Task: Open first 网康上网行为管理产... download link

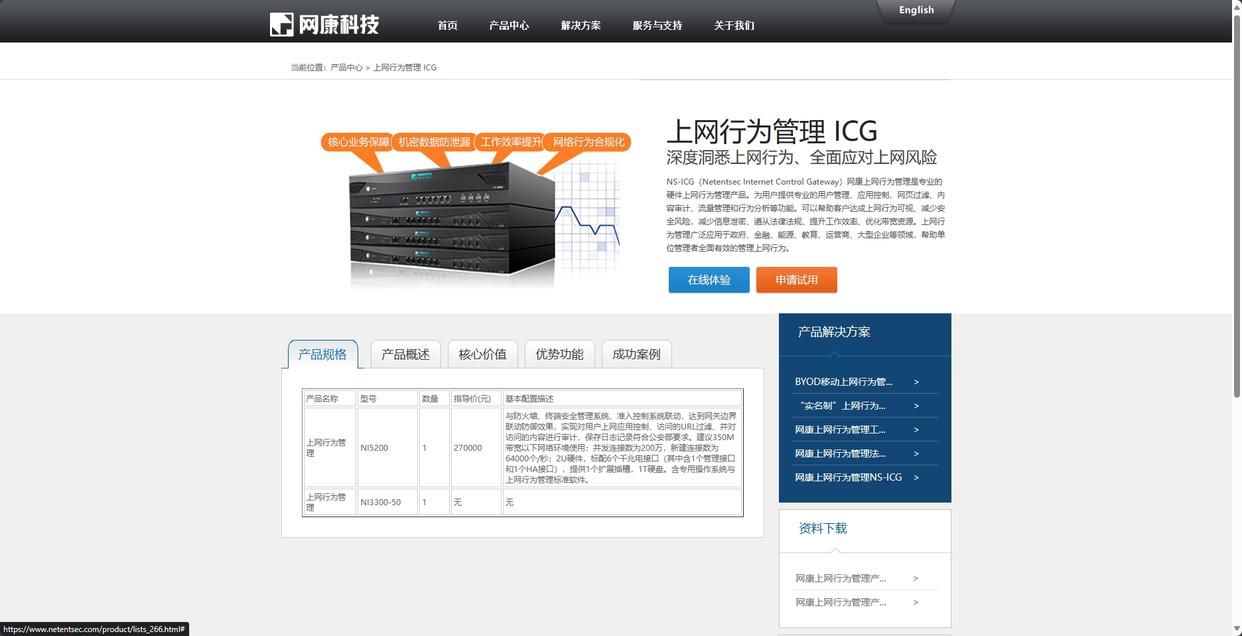Action: coord(841,579)
